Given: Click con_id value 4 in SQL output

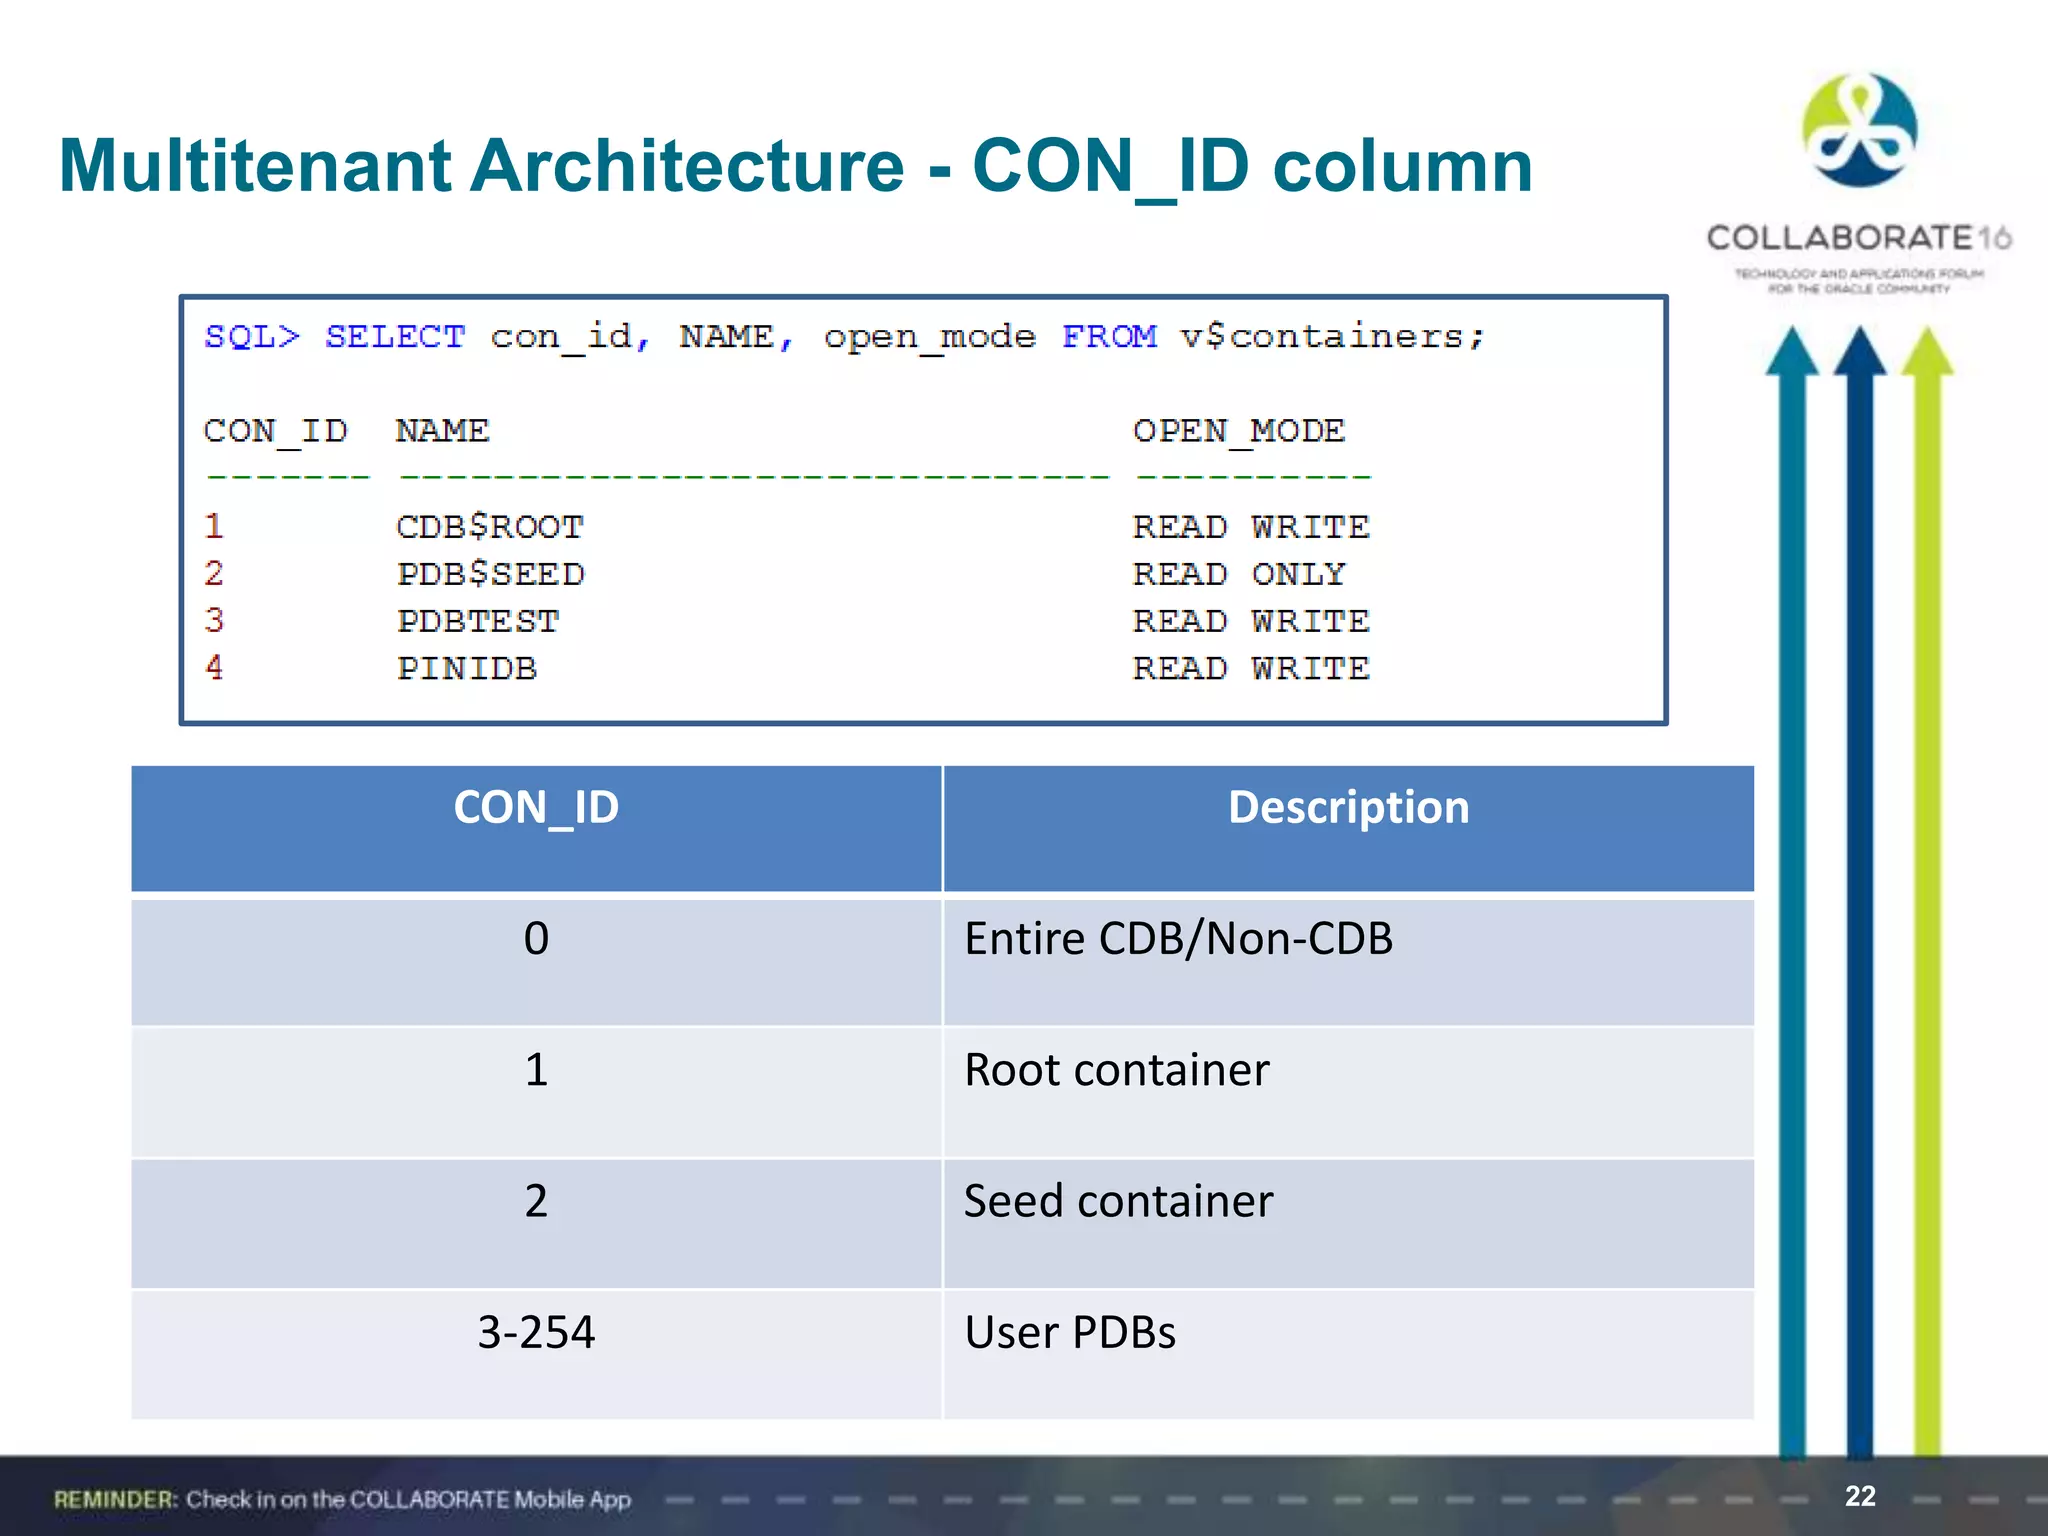Looking at the screenshot, I should [x=214, y=668].
